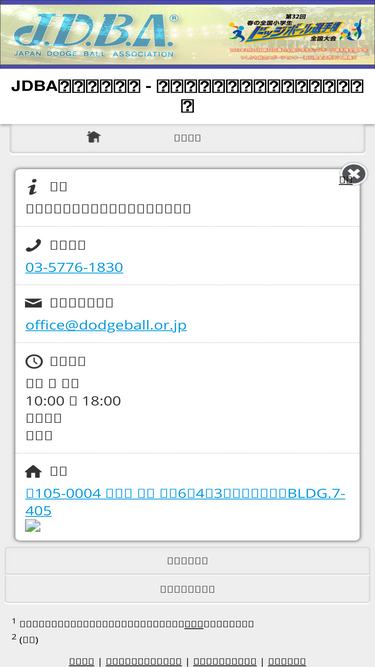This screenshot has height=667, width=375.
Task: Click the house address icon
Action: [x=34, y=471]
